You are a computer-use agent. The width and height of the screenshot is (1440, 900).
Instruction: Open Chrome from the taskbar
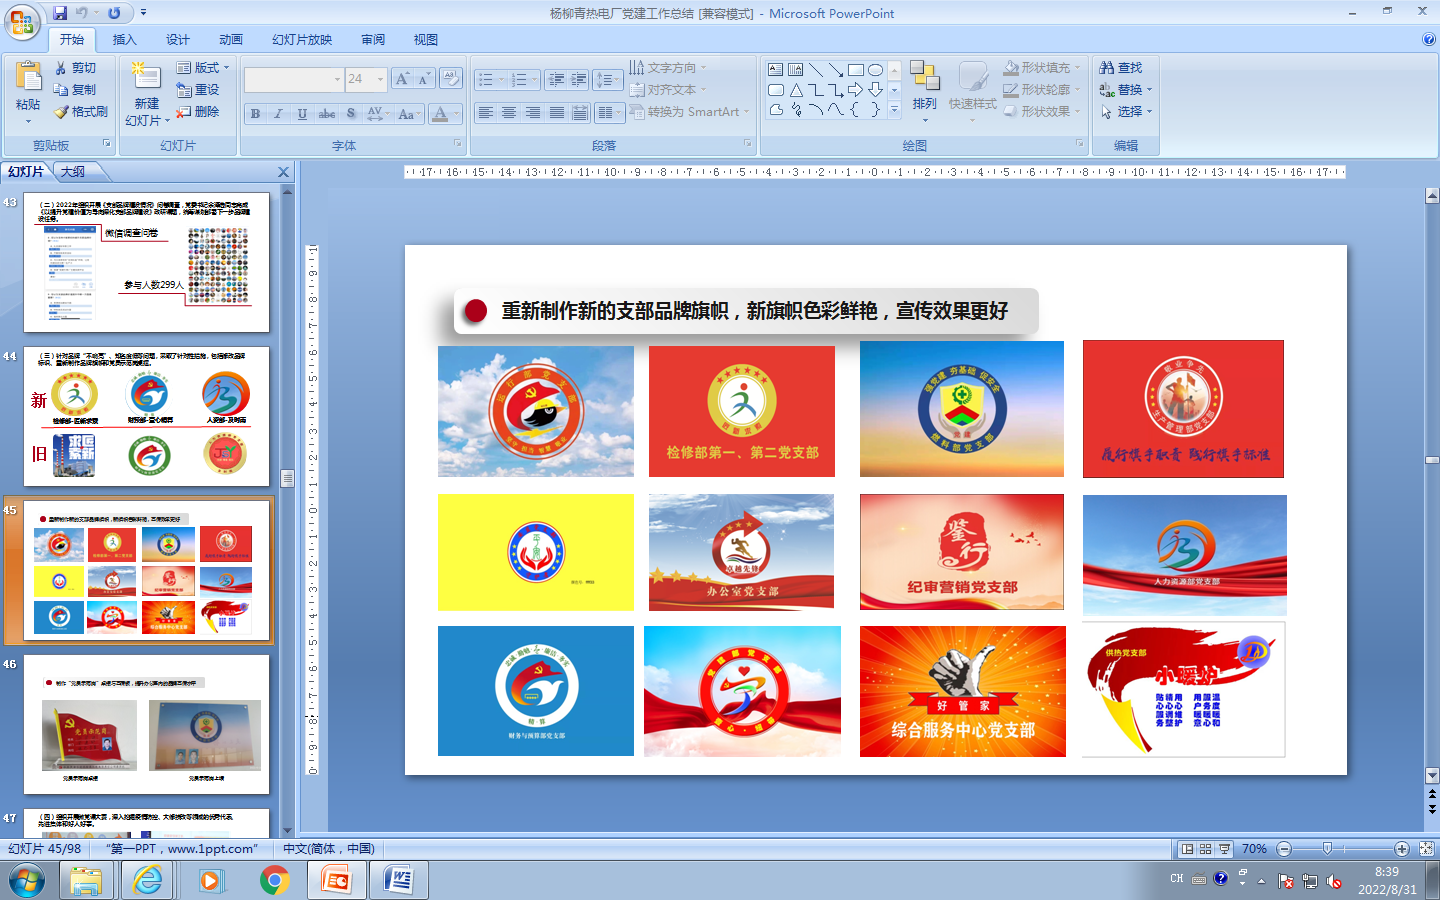click(x=274, y=880)
